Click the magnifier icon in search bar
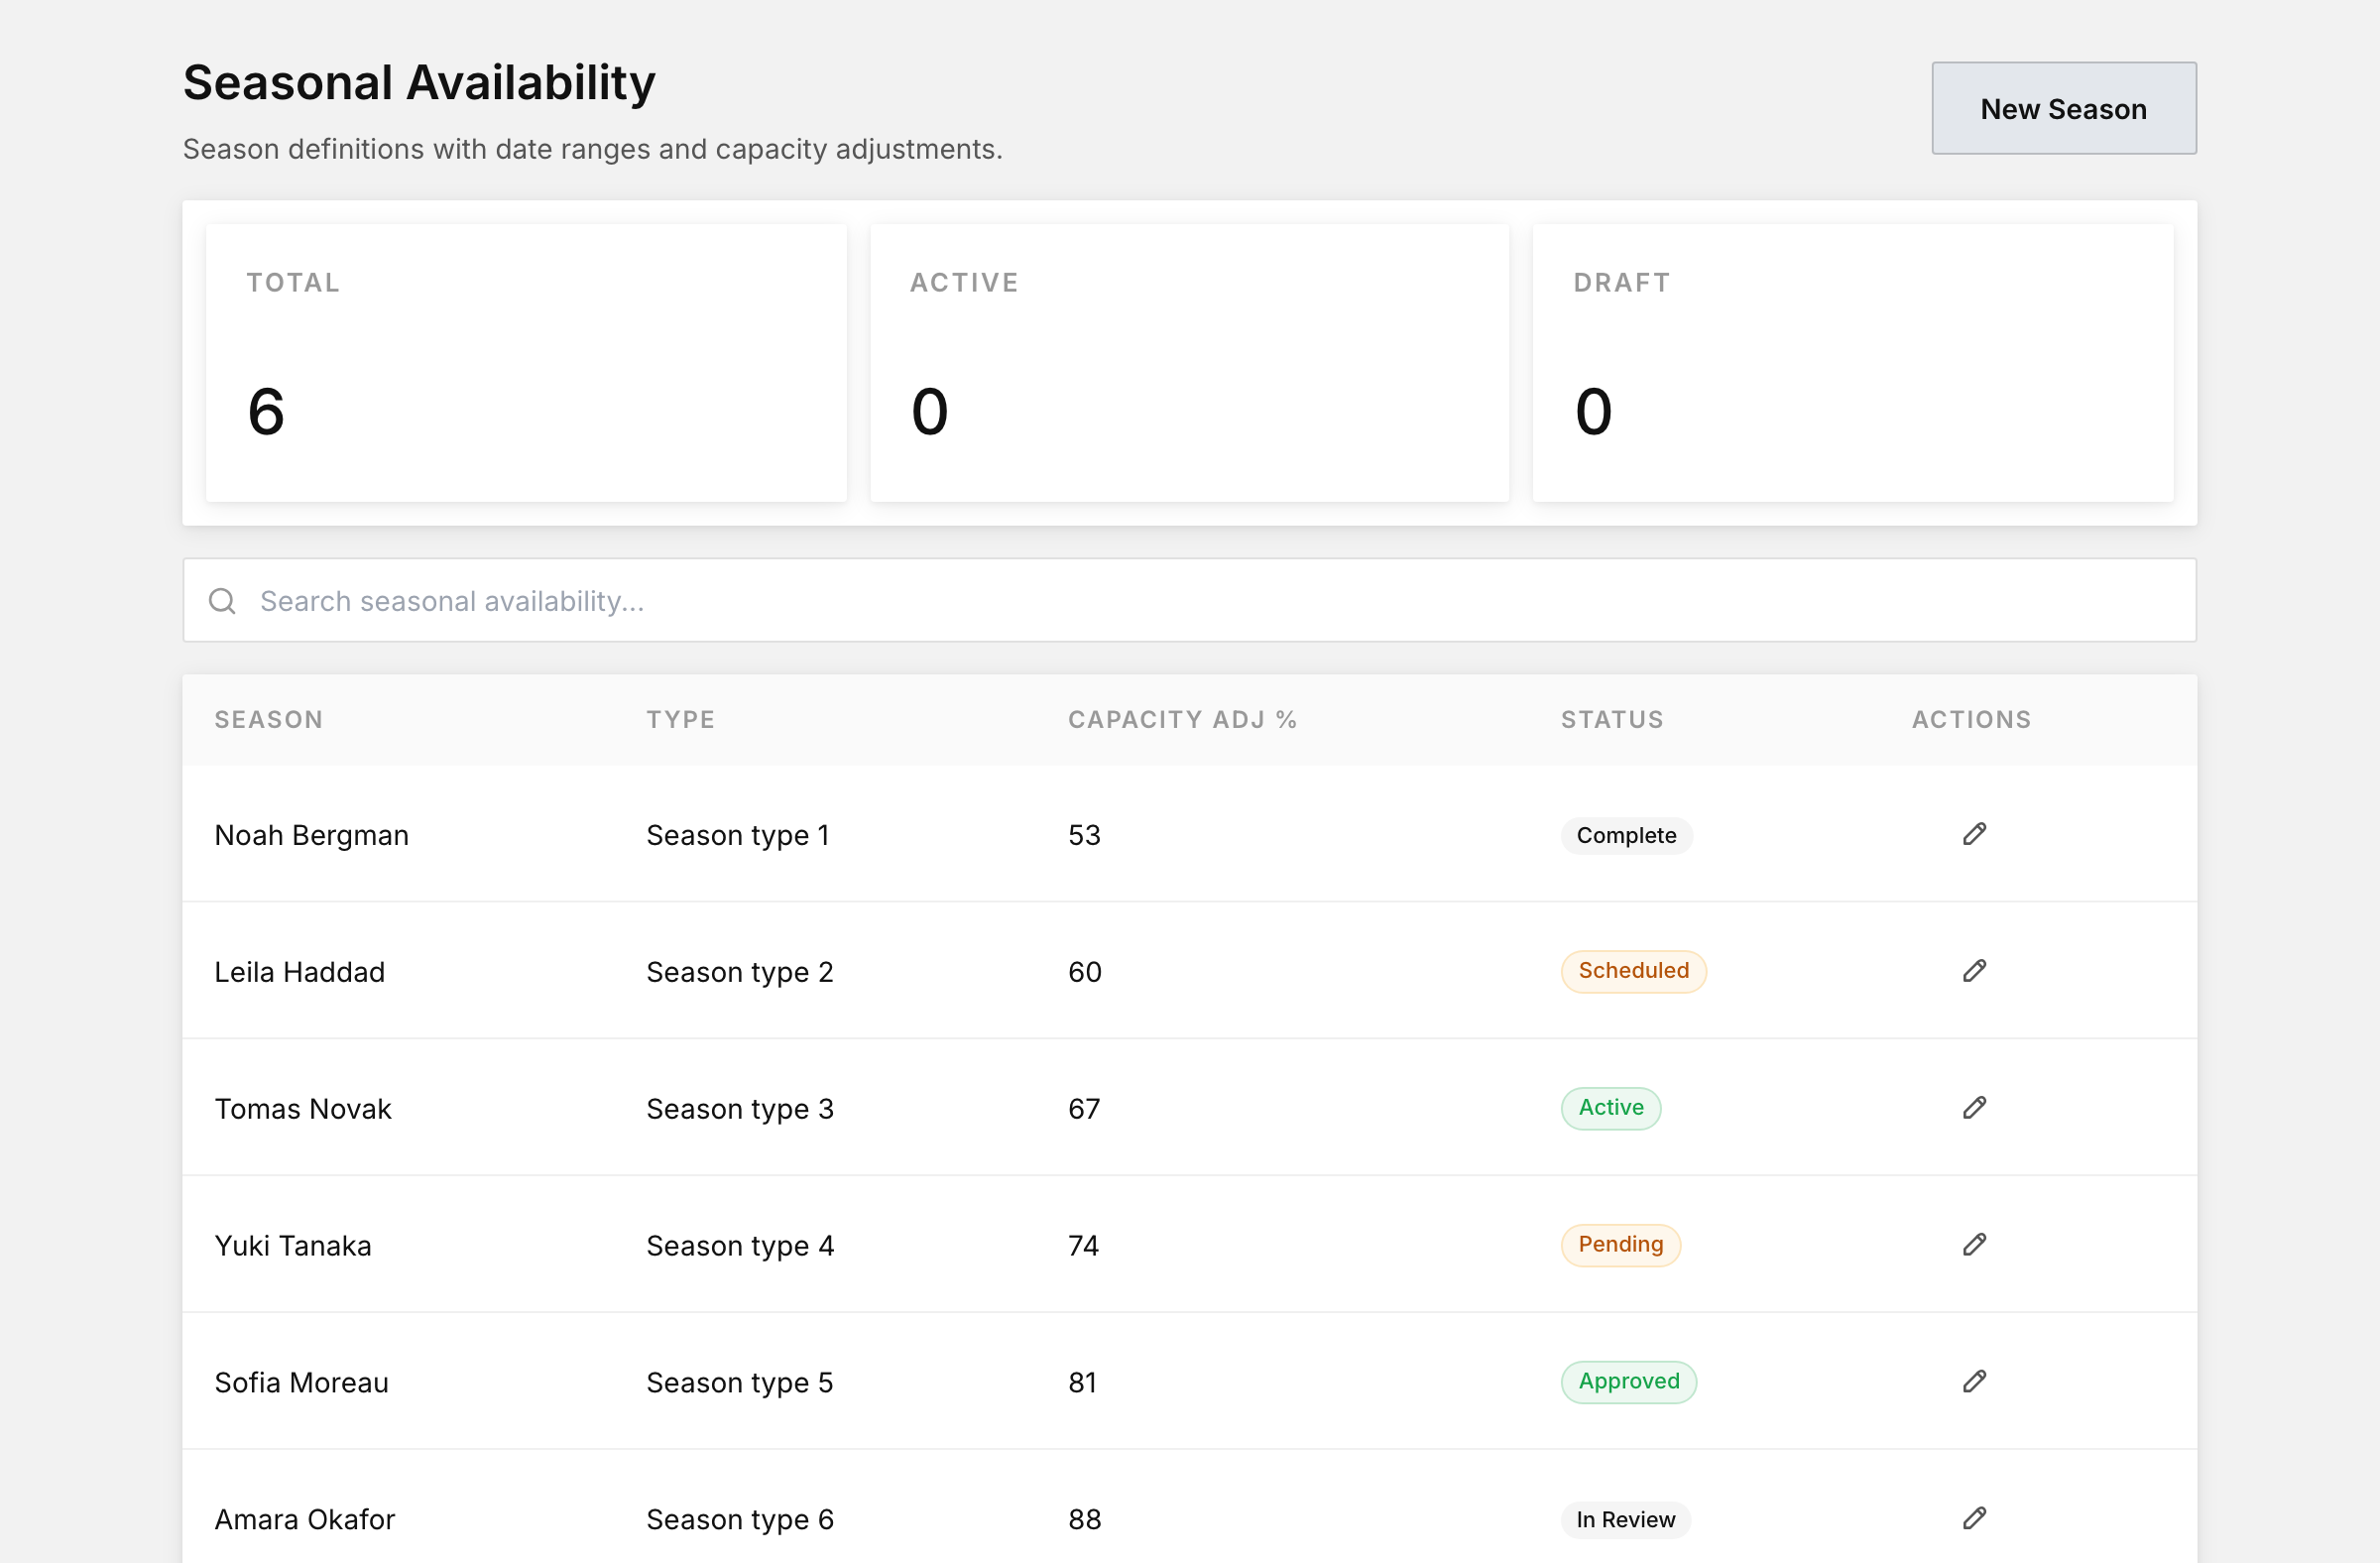This screenshot has height=1563, width=2380. point(222,601)
